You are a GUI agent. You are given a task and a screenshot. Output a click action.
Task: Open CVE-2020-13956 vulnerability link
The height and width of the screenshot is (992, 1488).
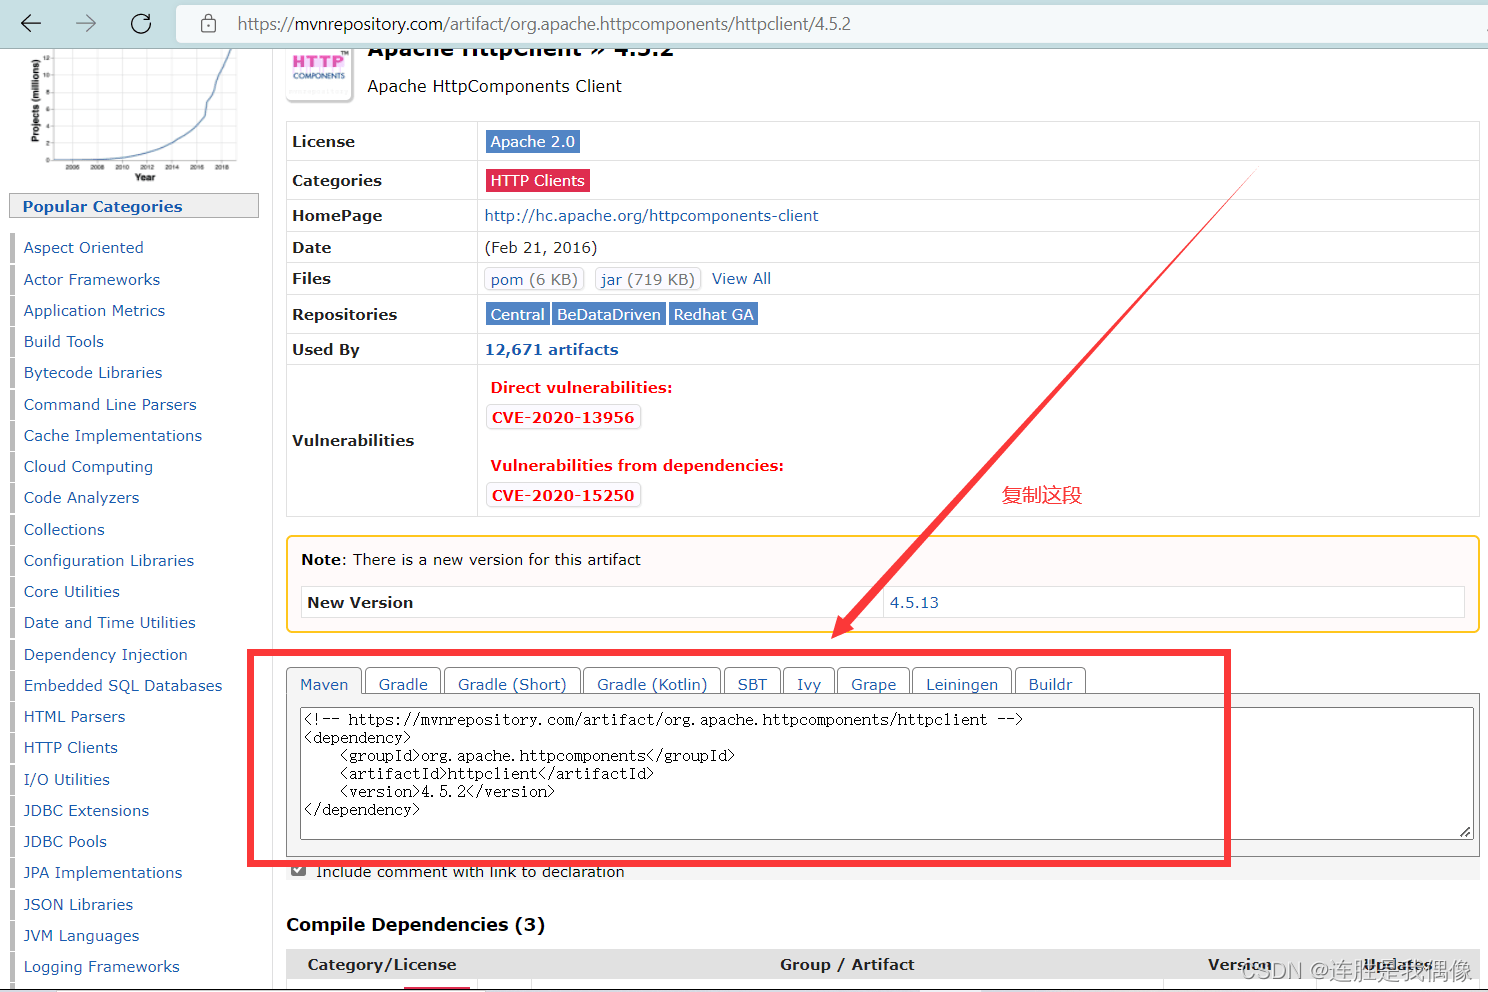pyautogui.click(x=563, y=417)
